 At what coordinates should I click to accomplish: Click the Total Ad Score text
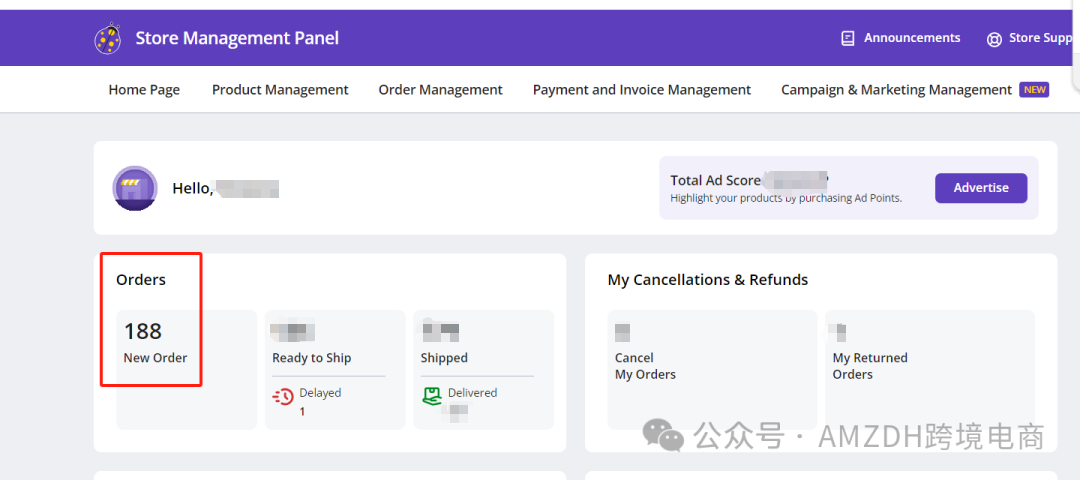point(715,180)
